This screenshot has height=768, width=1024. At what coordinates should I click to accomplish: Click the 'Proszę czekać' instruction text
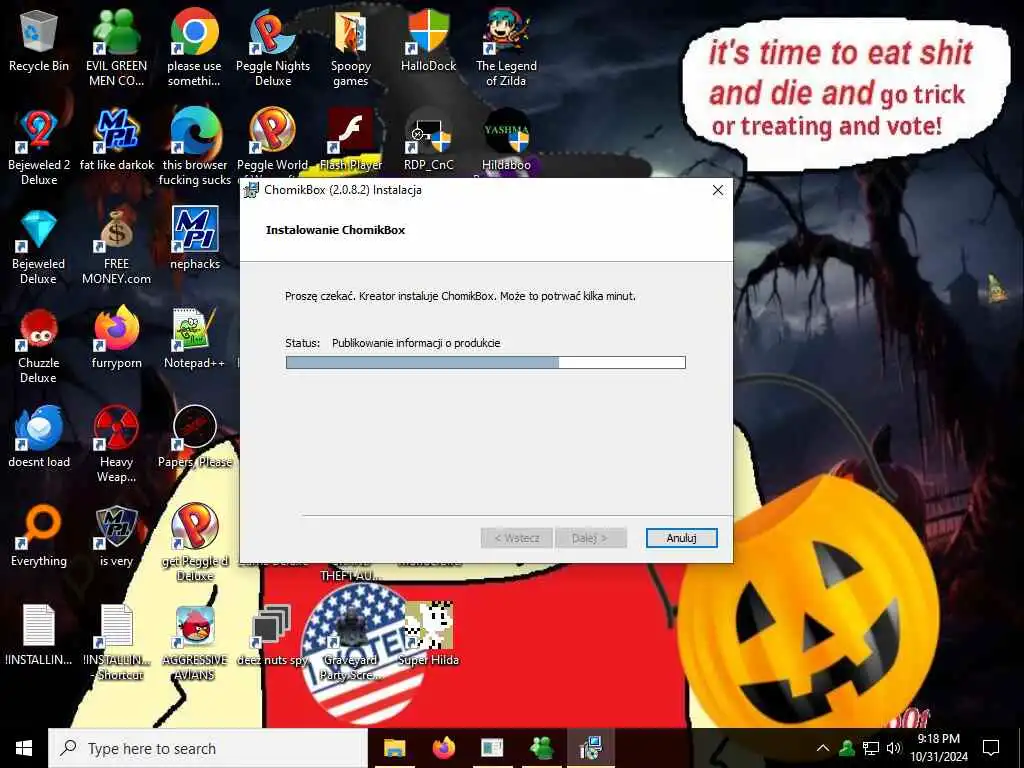(460, 296)
